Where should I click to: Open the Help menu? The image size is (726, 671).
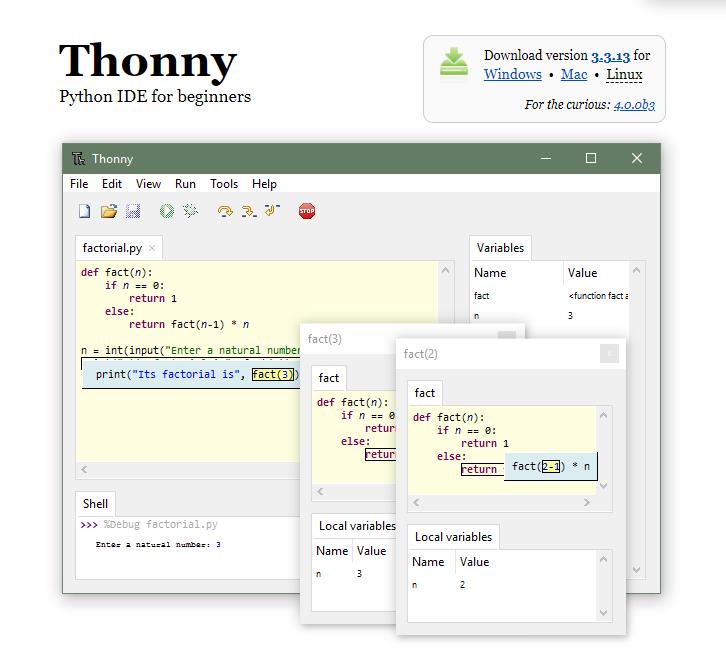click(264, 184)
